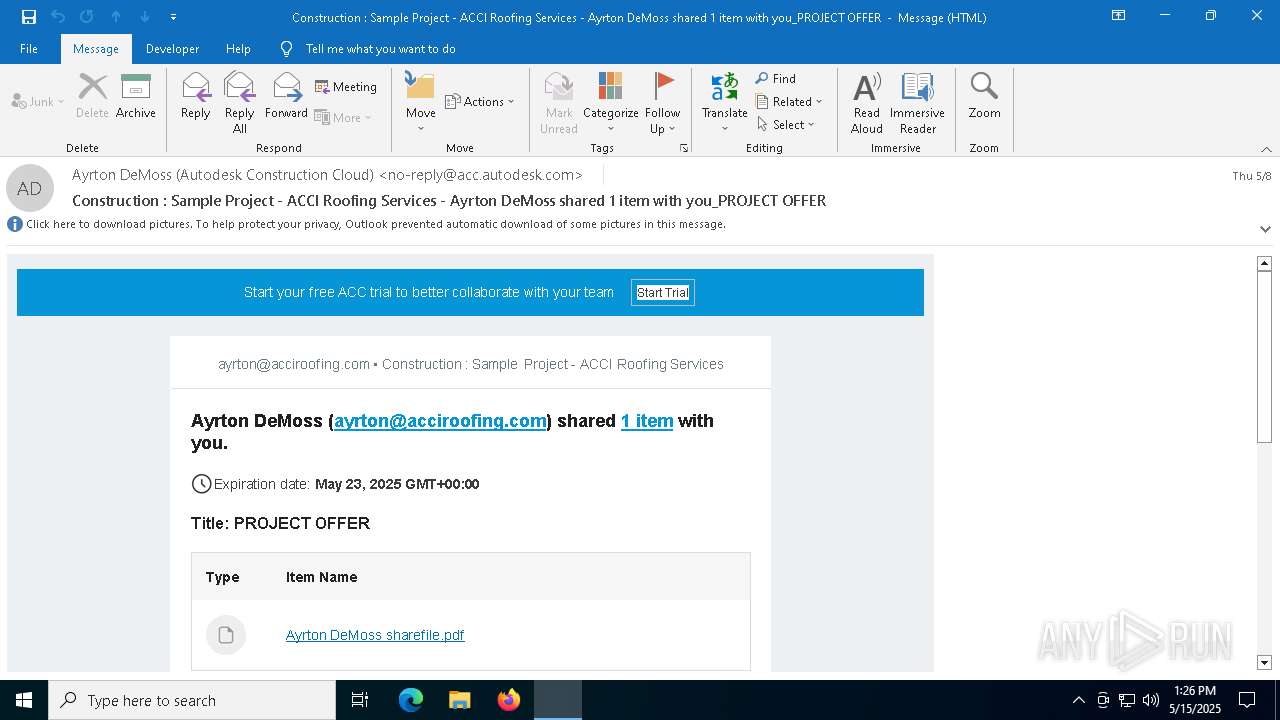Click Find in the Editing group
The image size is (1280, 720).
click(775, 78)
